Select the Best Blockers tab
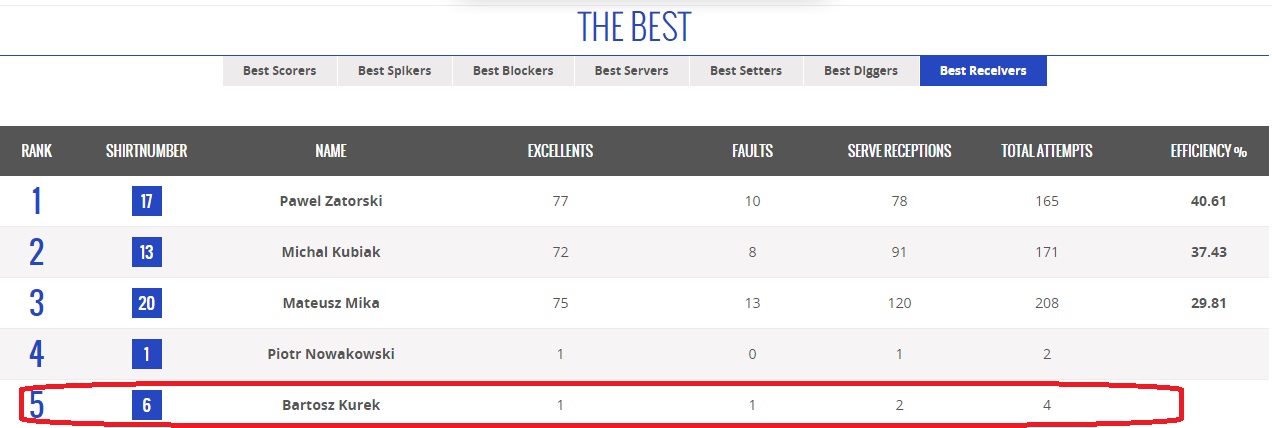Screen dimensions: 1272x428 [x=512, y=71]
